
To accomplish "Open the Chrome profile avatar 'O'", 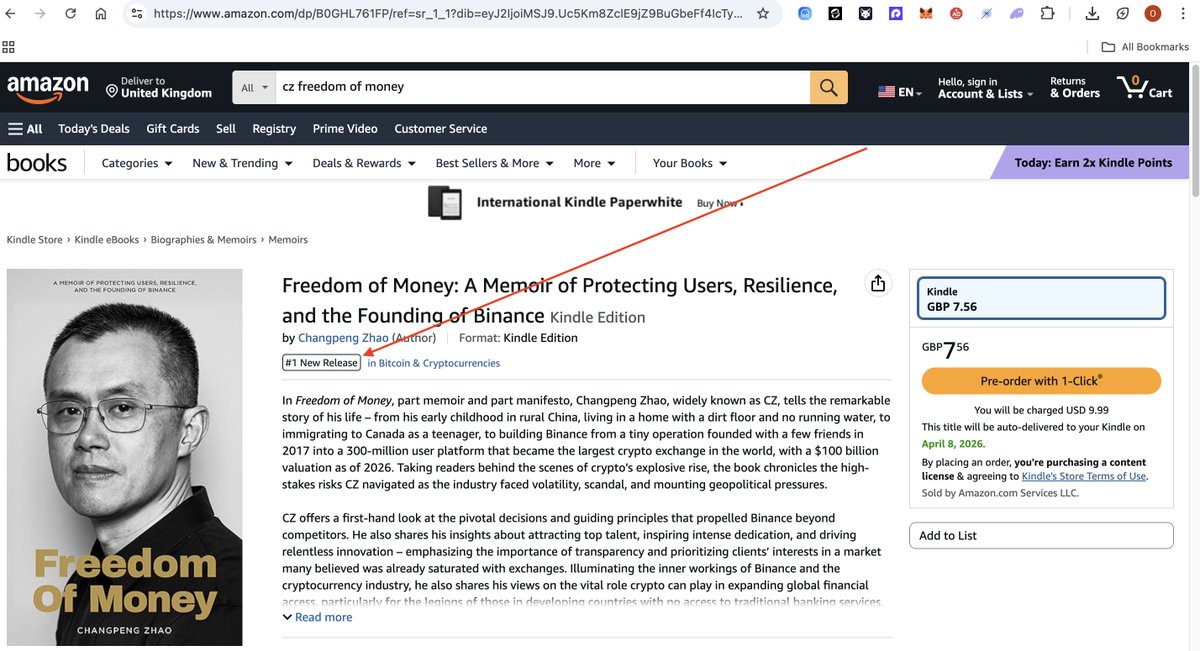I will point(1152,14).
